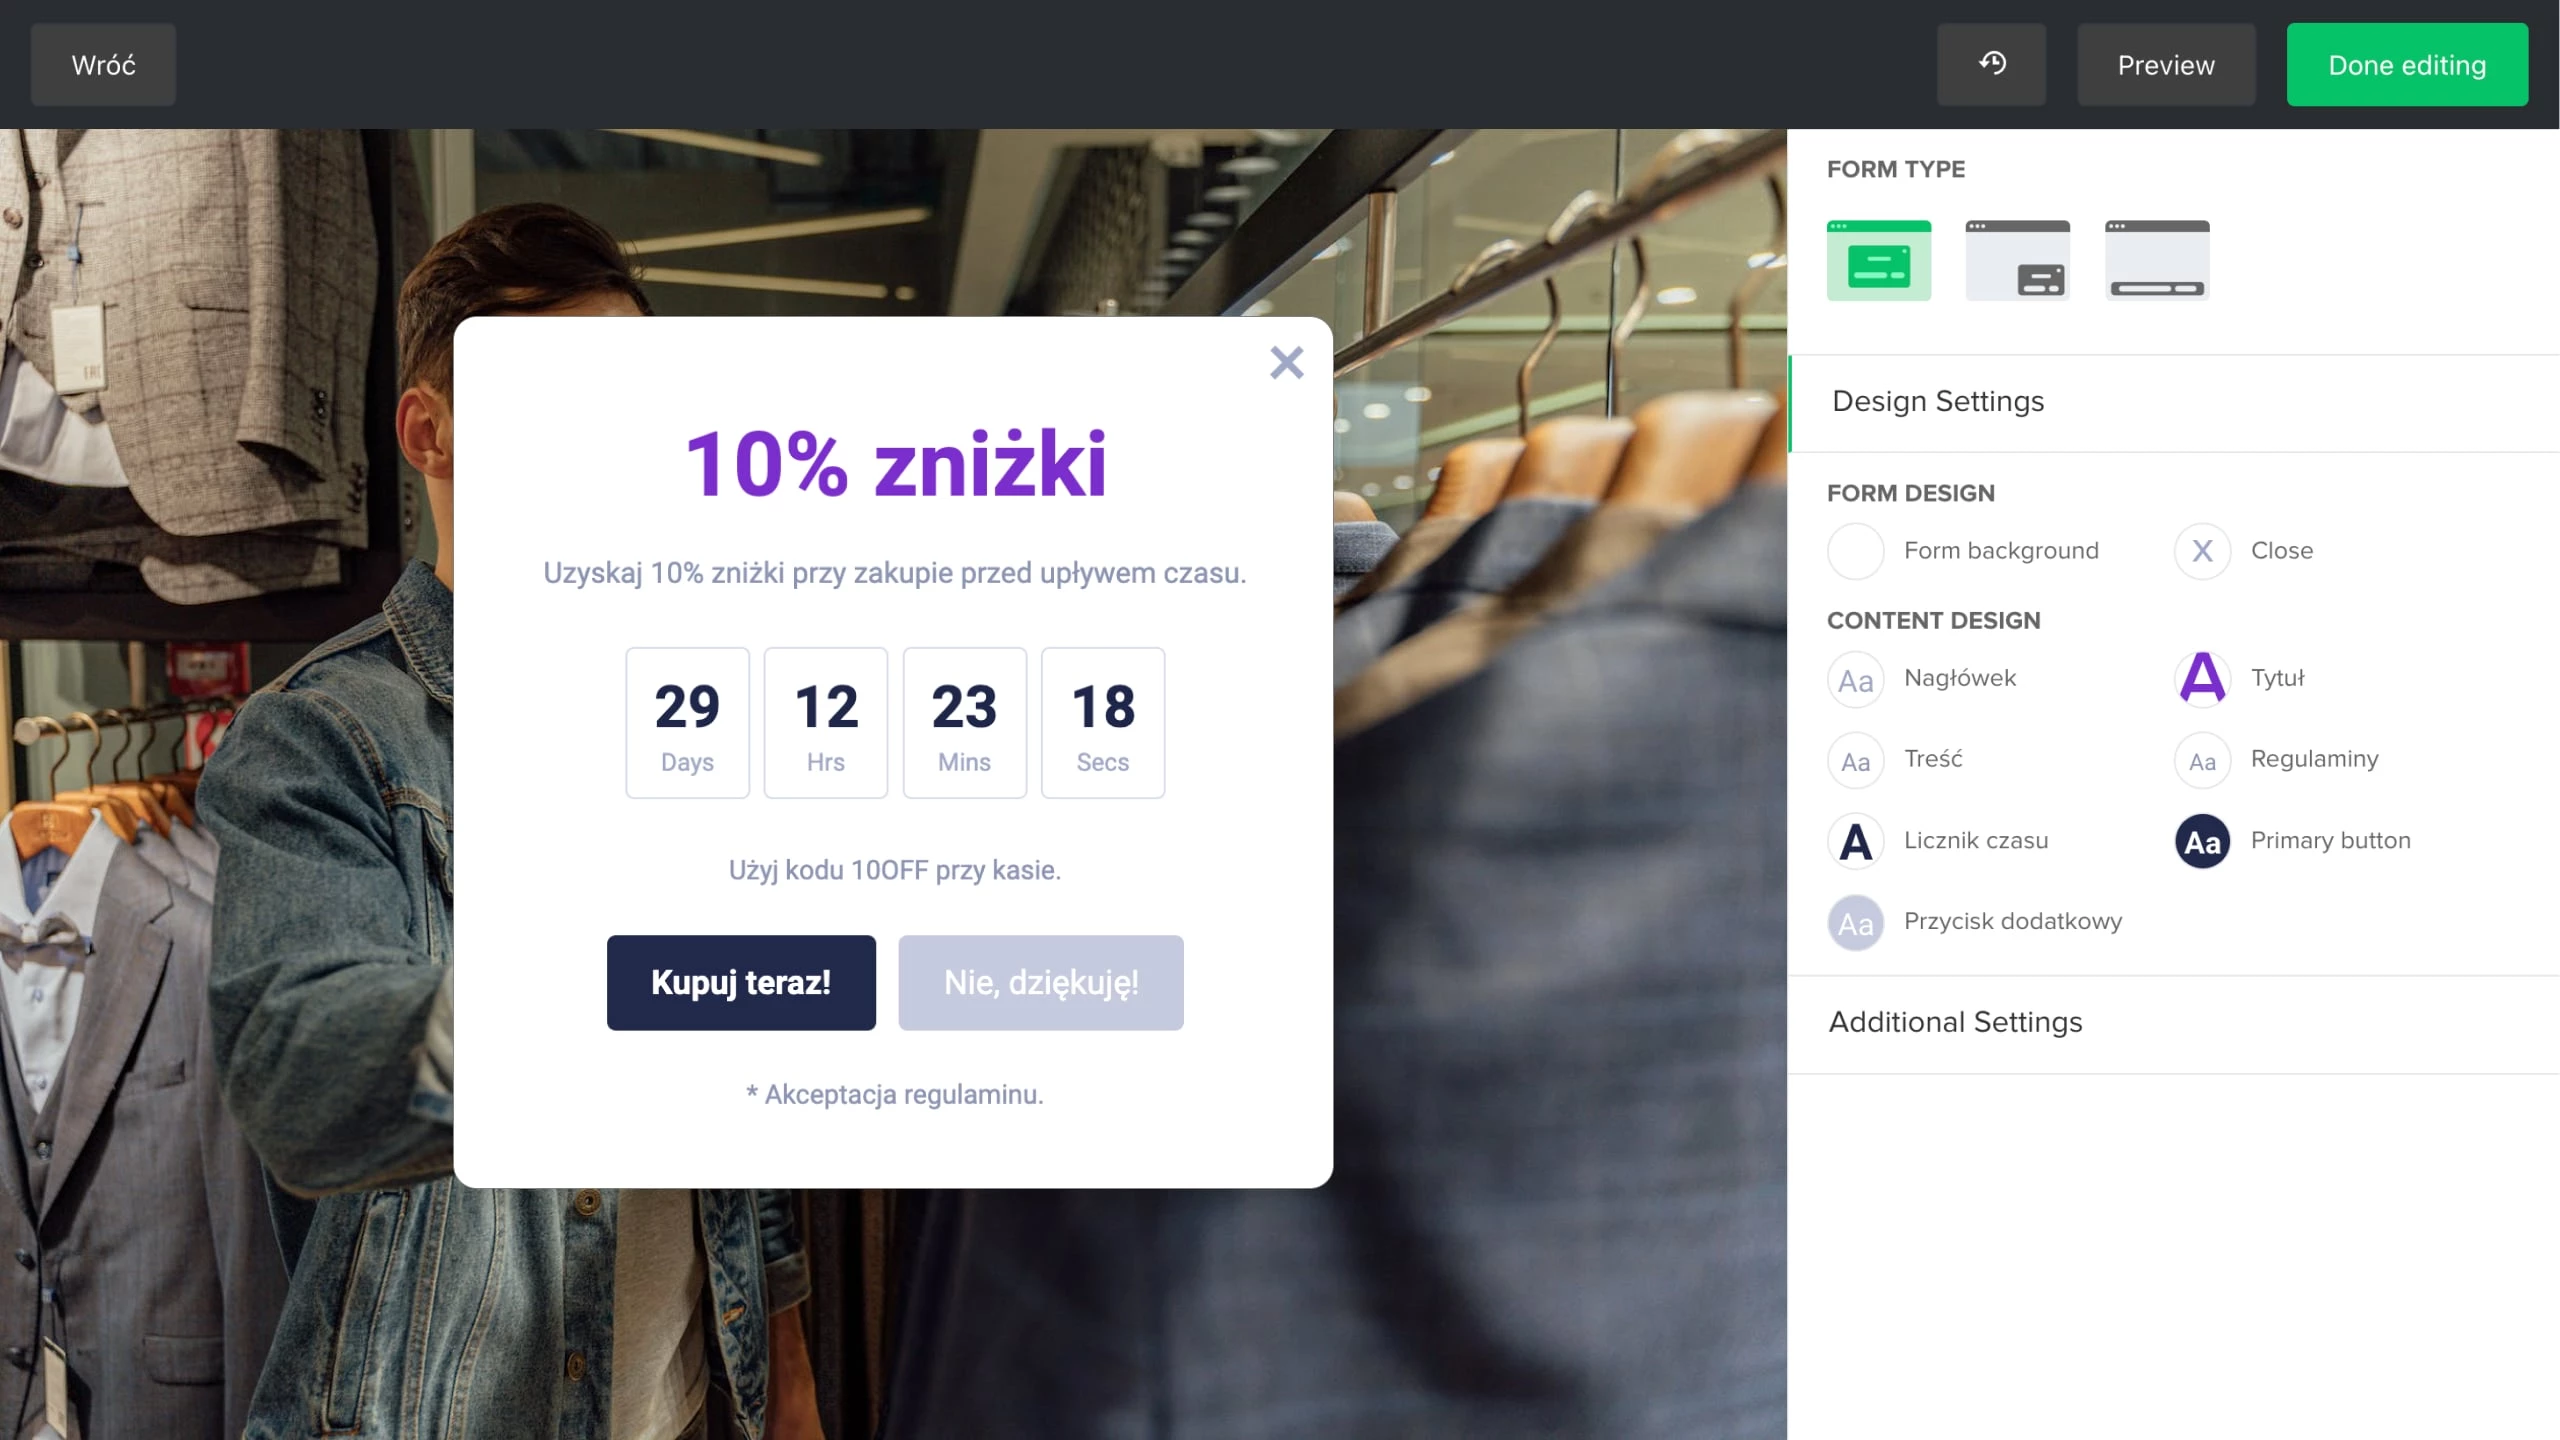Click the Kupuj teraz! popup button
This screenshot has width=2560, height=1440.
point(741,983)
